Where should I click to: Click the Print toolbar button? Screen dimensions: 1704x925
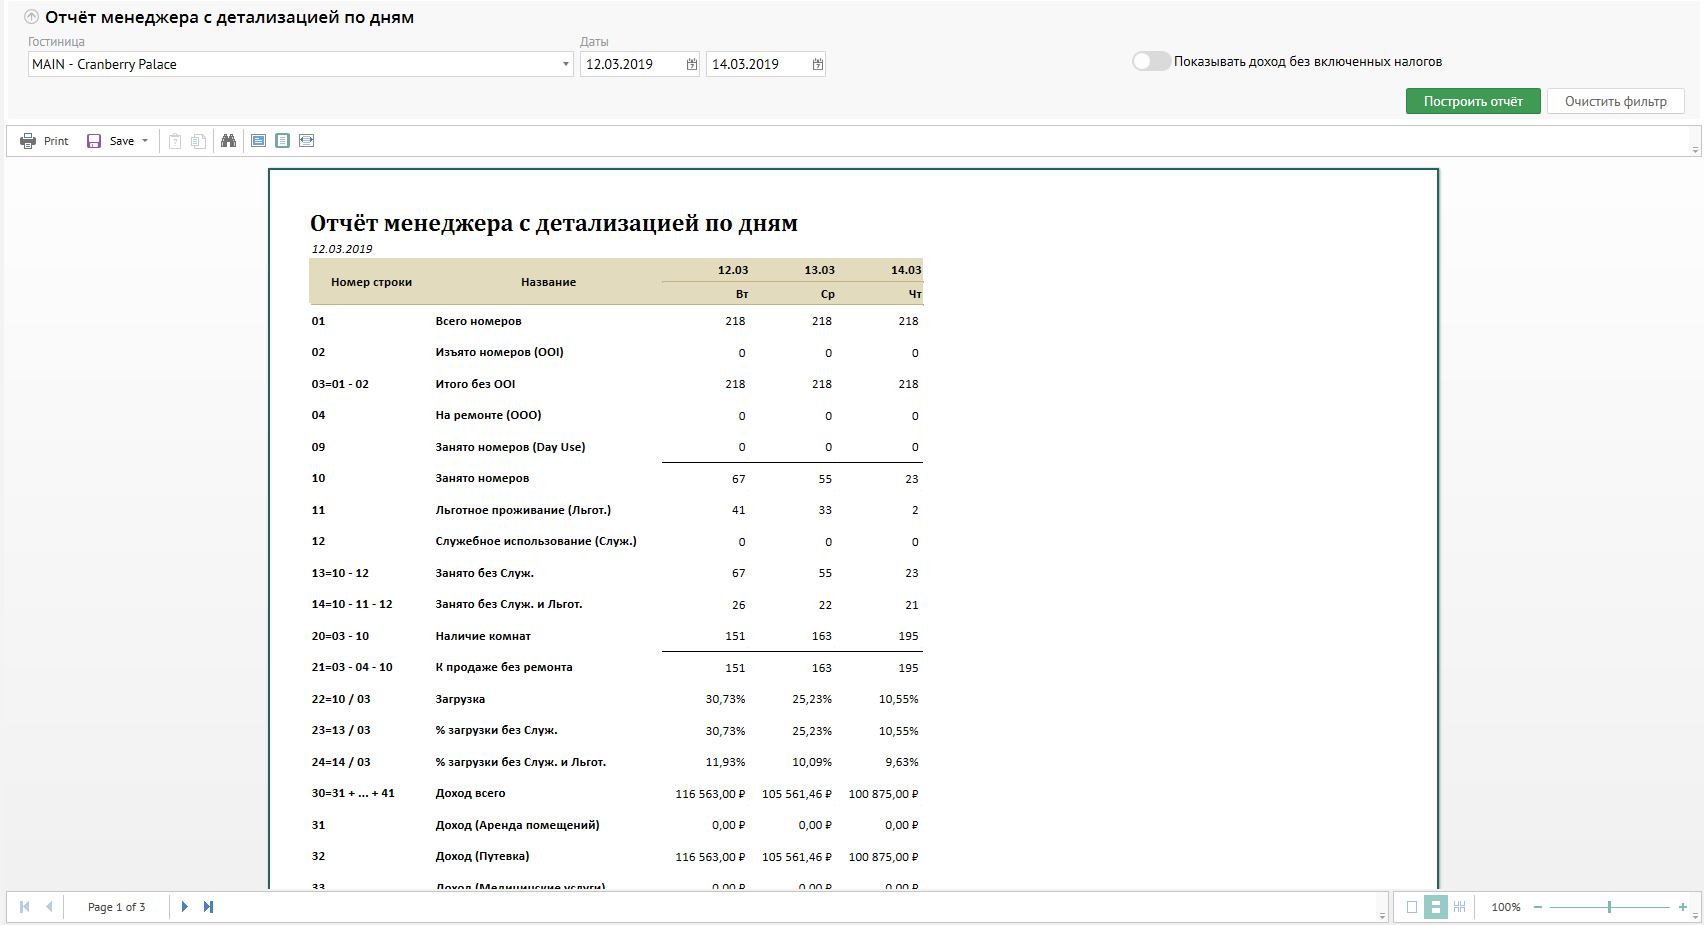44,141
